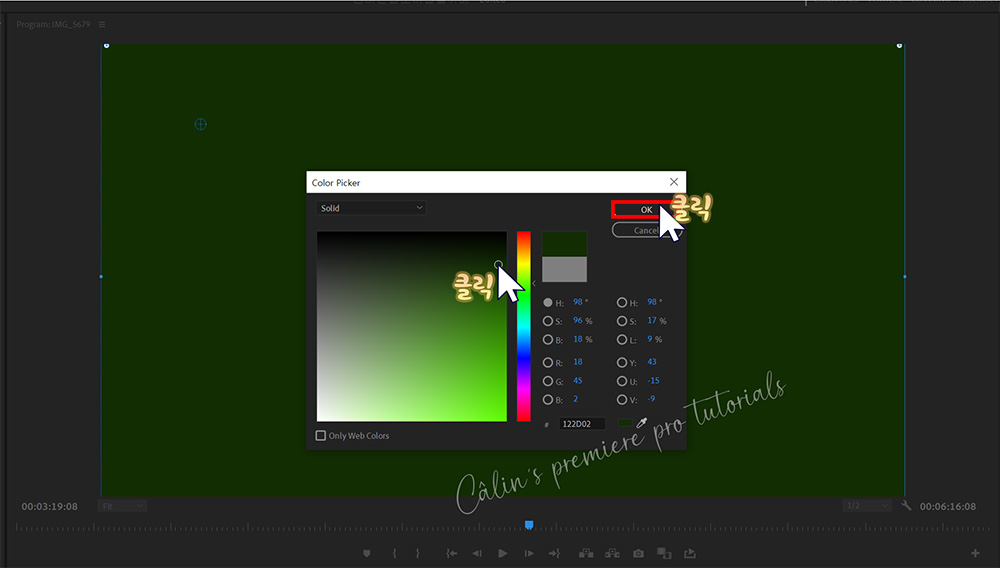The height and width of the screenshot is (568, 1000).
Task: Step back one frame
Action: [477, 553]
